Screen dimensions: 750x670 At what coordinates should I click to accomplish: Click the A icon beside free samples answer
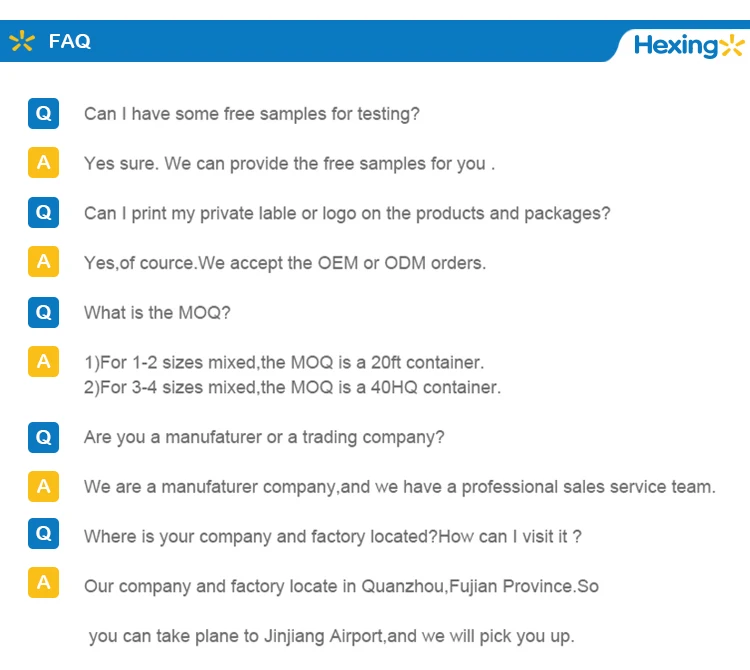pyautogui.click(x=43, y=162)
